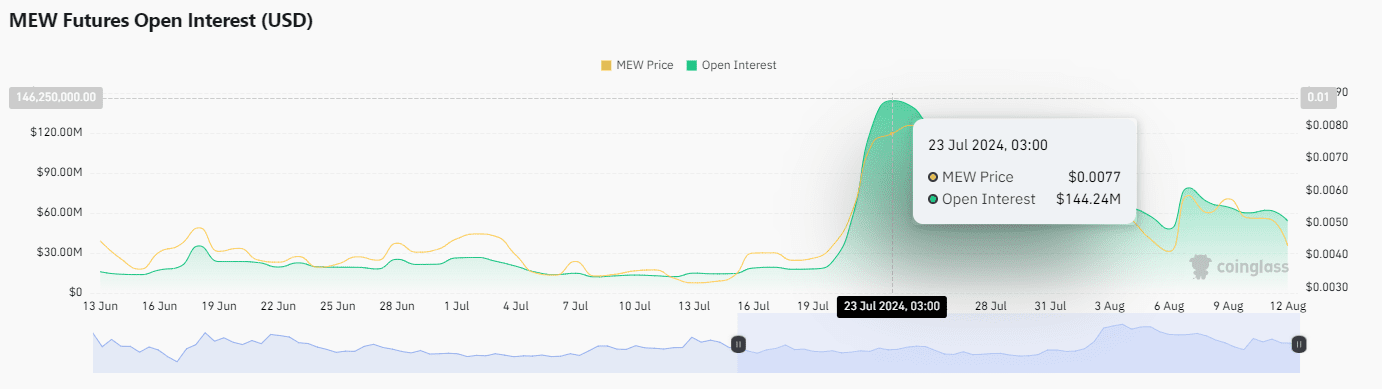Click the 10 Jul date label
Viewport: 1382px width, 389px height.
coord(635,306)
